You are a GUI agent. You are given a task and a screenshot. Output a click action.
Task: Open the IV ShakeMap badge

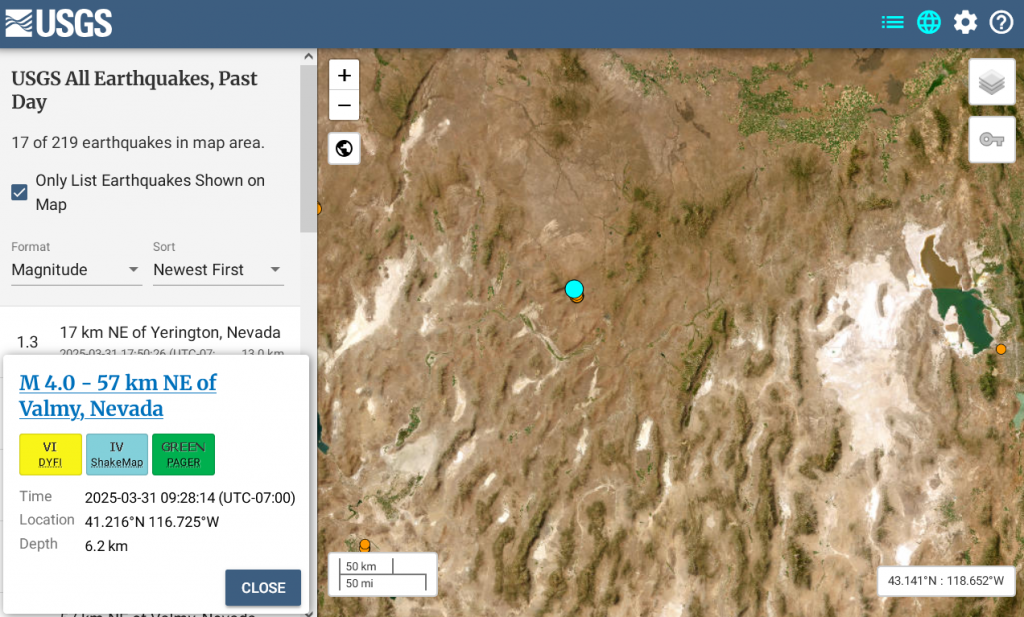[x=117, y=454]
